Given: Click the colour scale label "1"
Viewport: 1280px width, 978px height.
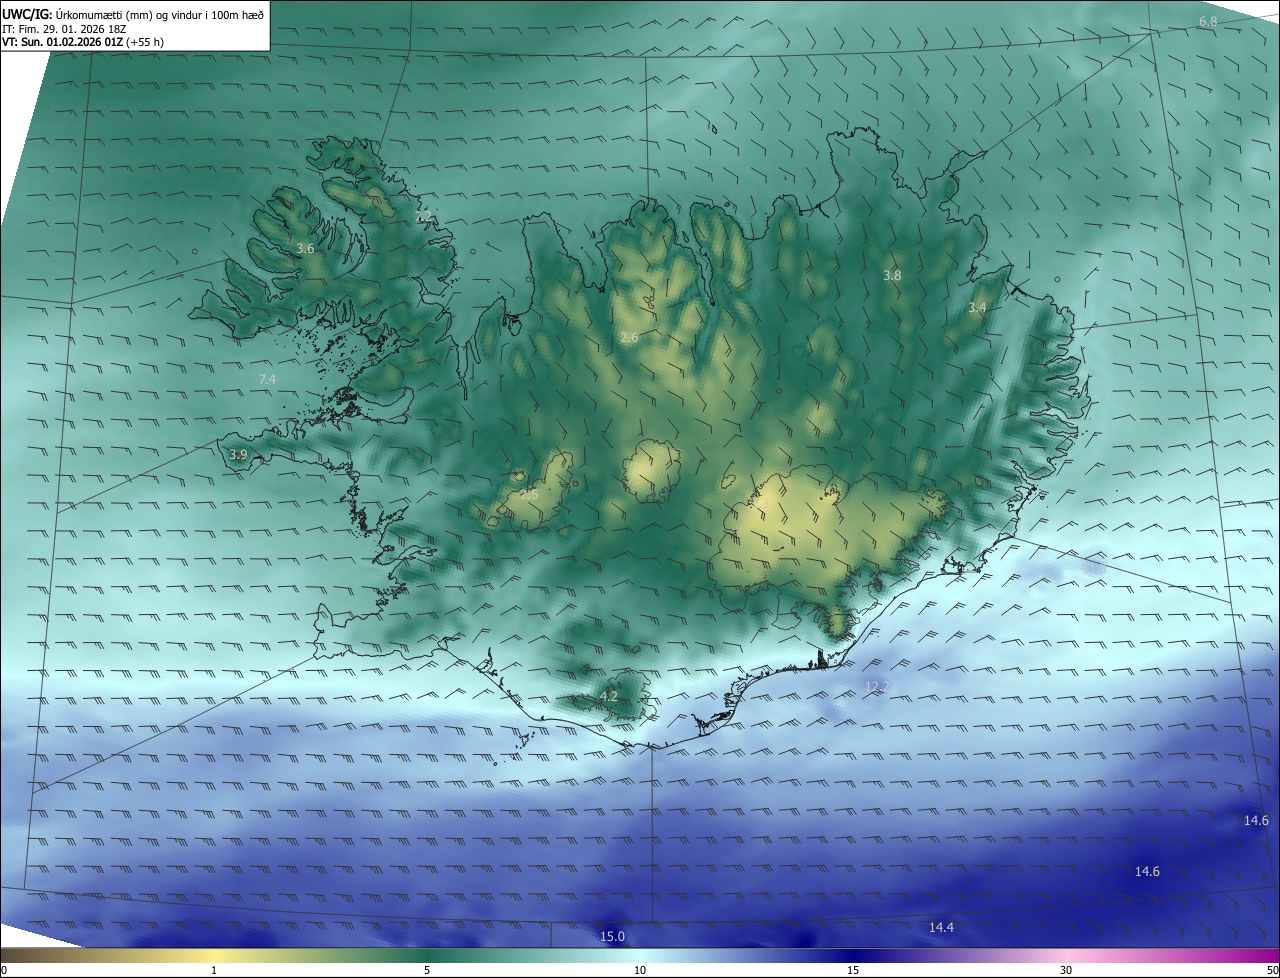Looking at the screenshot, I should pos(214,970).
